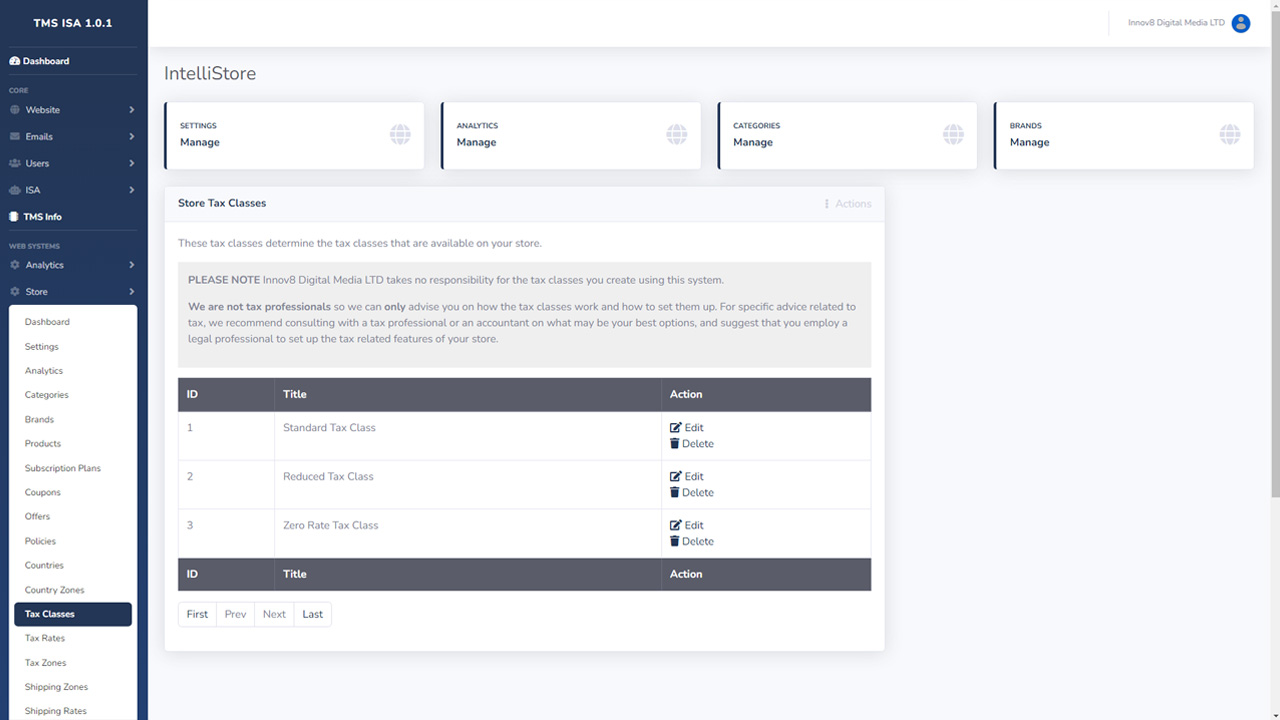Open Shipping Zones in the Store submenu
Image resolution: width=1280 pixels, height=720 pixels.
pos(73,687)
